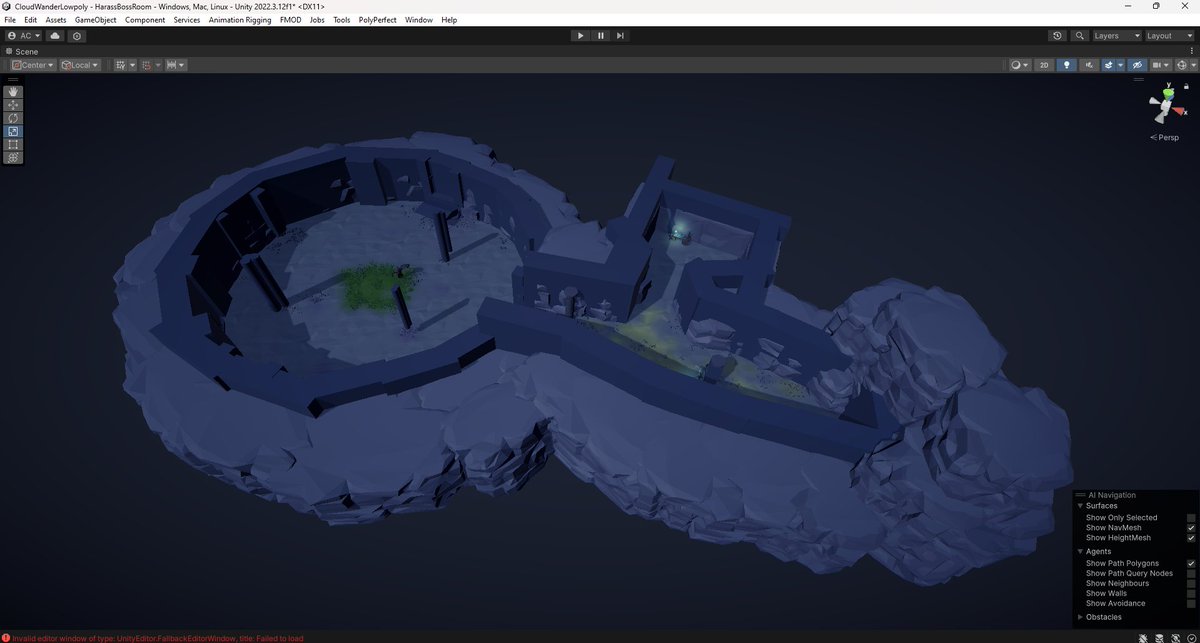Screen dimensions: 1200x643
Task: Open the AC account dropdown
Action: [24, 35]
